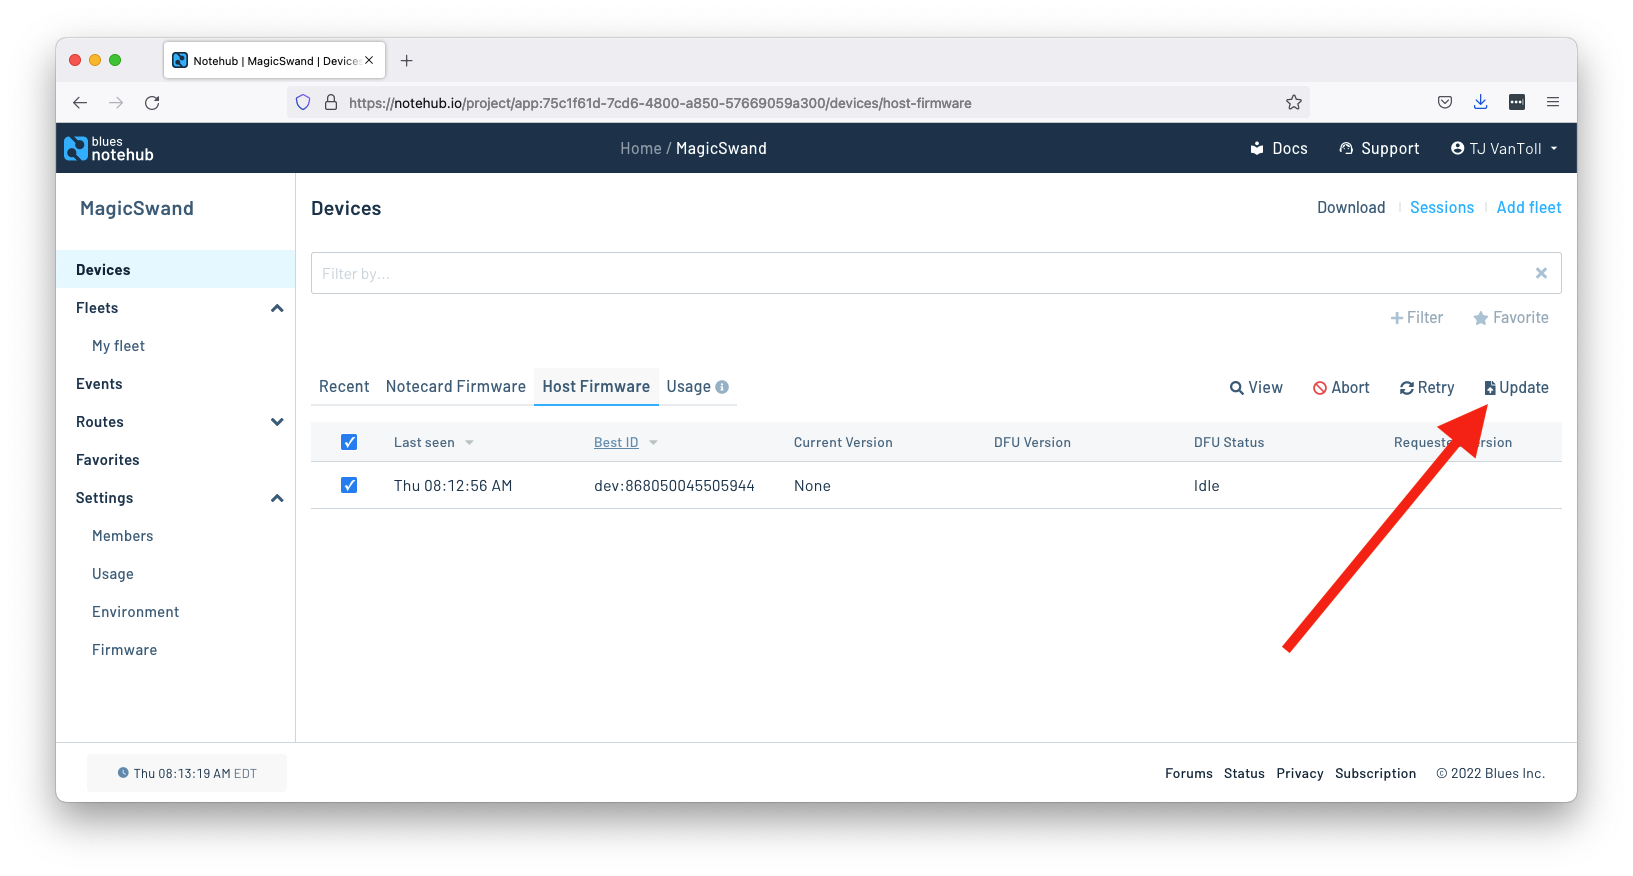
Task: Switch to the Recent tab
Action: coord(344,387)
